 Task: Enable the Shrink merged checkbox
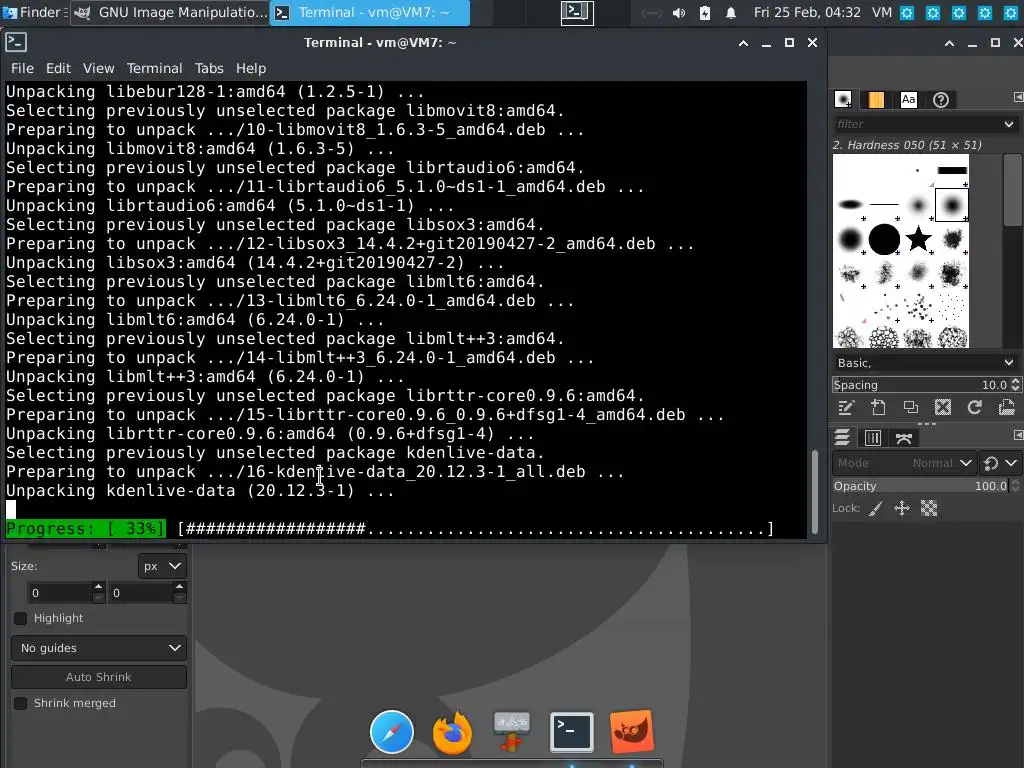[x=20, y=703]
